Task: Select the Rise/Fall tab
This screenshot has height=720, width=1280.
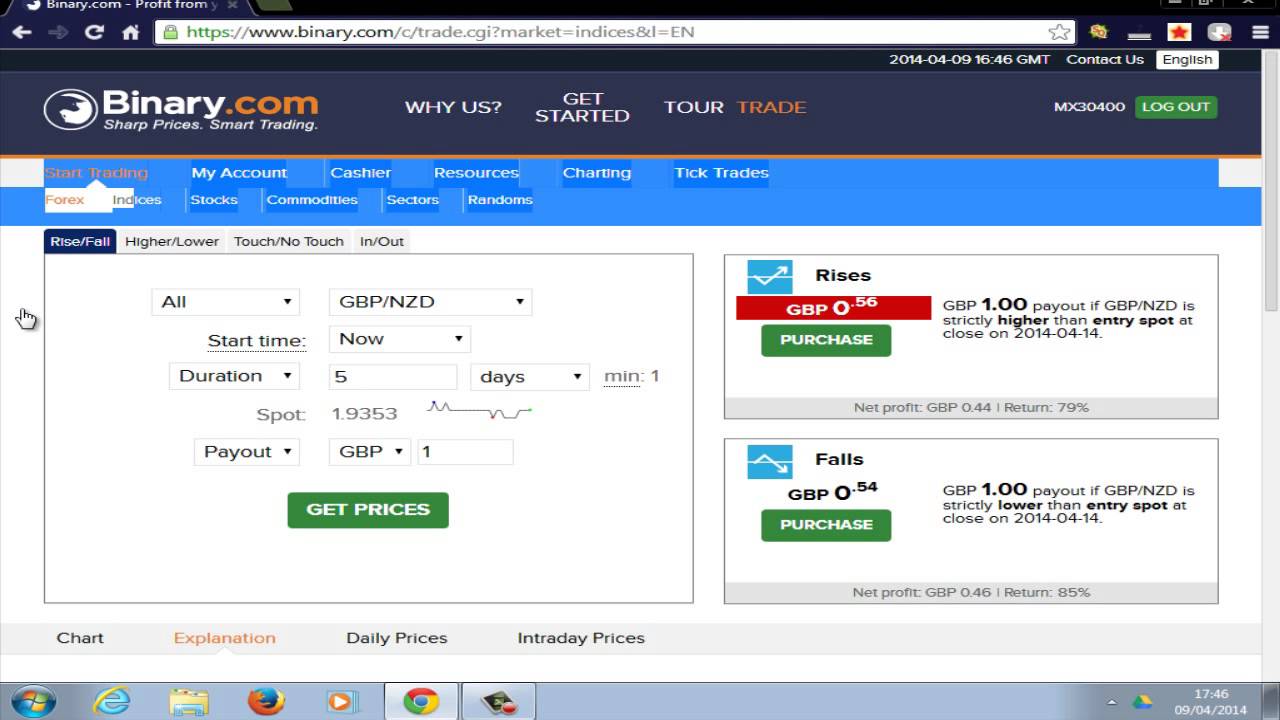Action: 80,241
